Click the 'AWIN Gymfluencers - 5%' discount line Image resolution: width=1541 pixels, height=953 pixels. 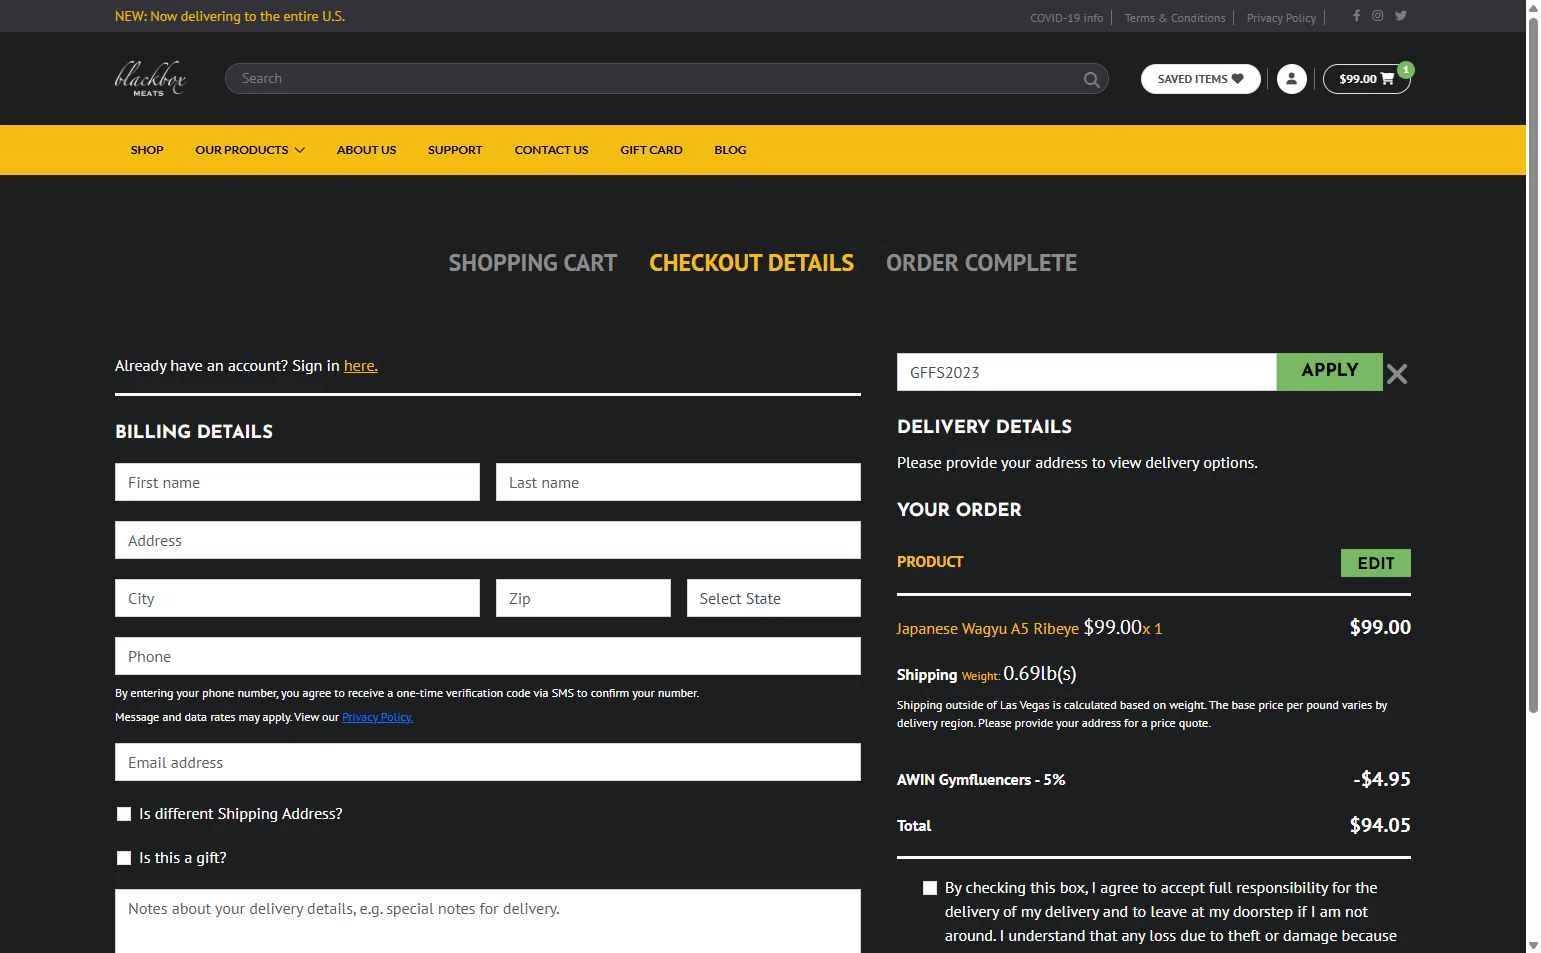981,780
